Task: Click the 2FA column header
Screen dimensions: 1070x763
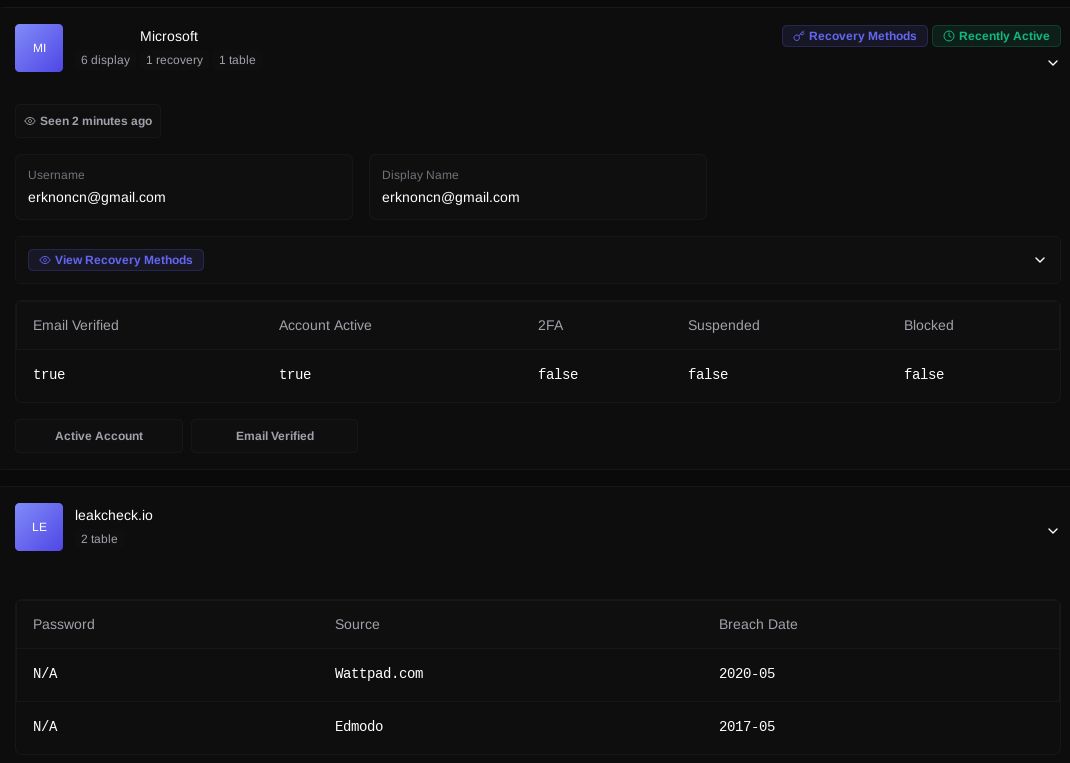Action: (x=551, y=326)
